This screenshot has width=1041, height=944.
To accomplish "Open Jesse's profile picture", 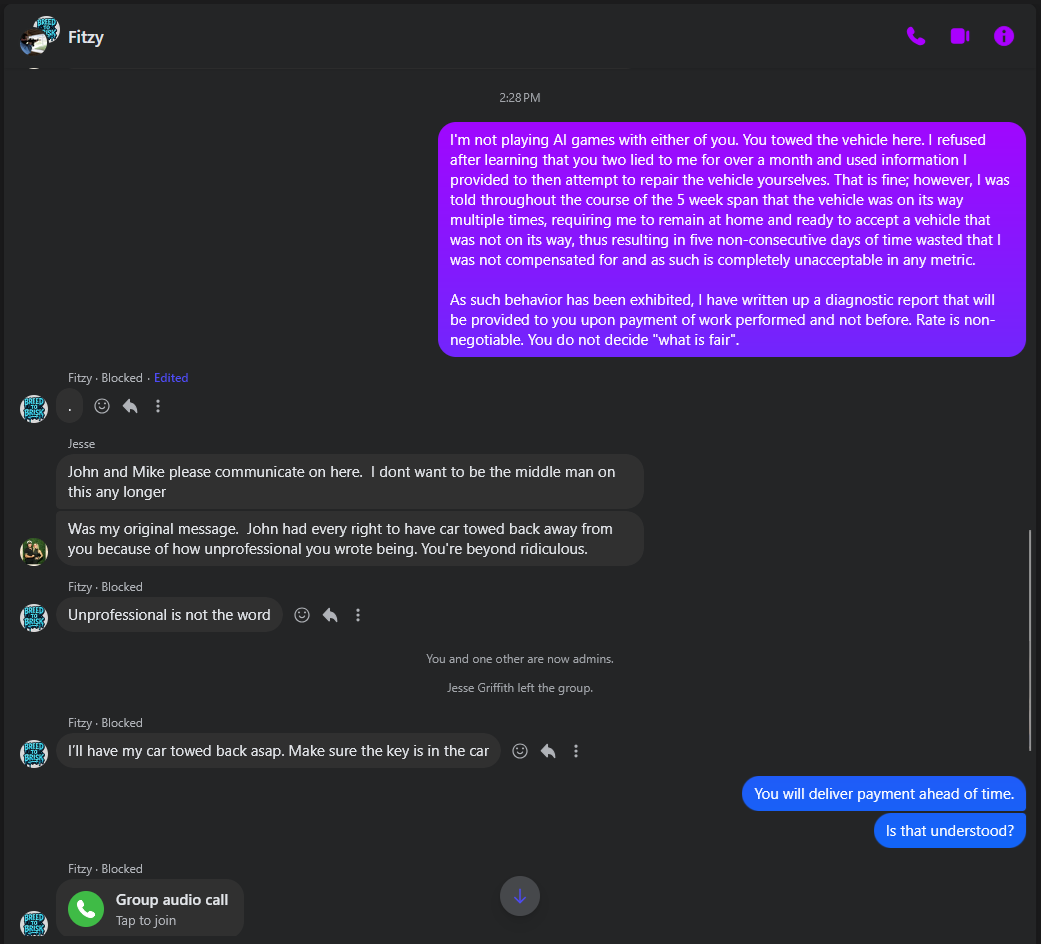I will pyautogui.click(x=34, y=552).
